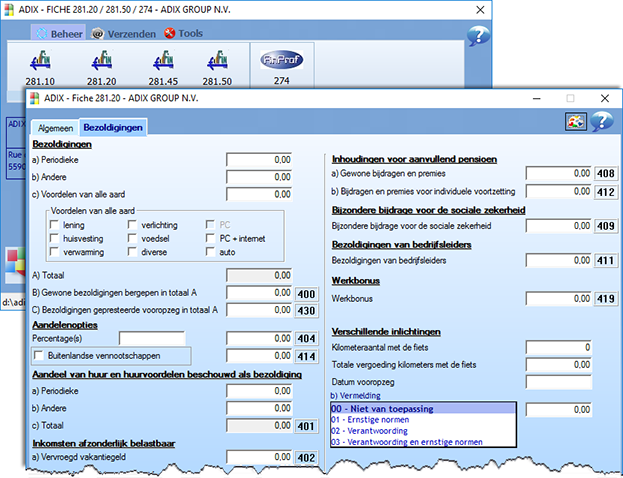Screen dimensions: 623x478
Task: Click the a) Periodieke bezoldigingen amount field
Action: point(259,160)
